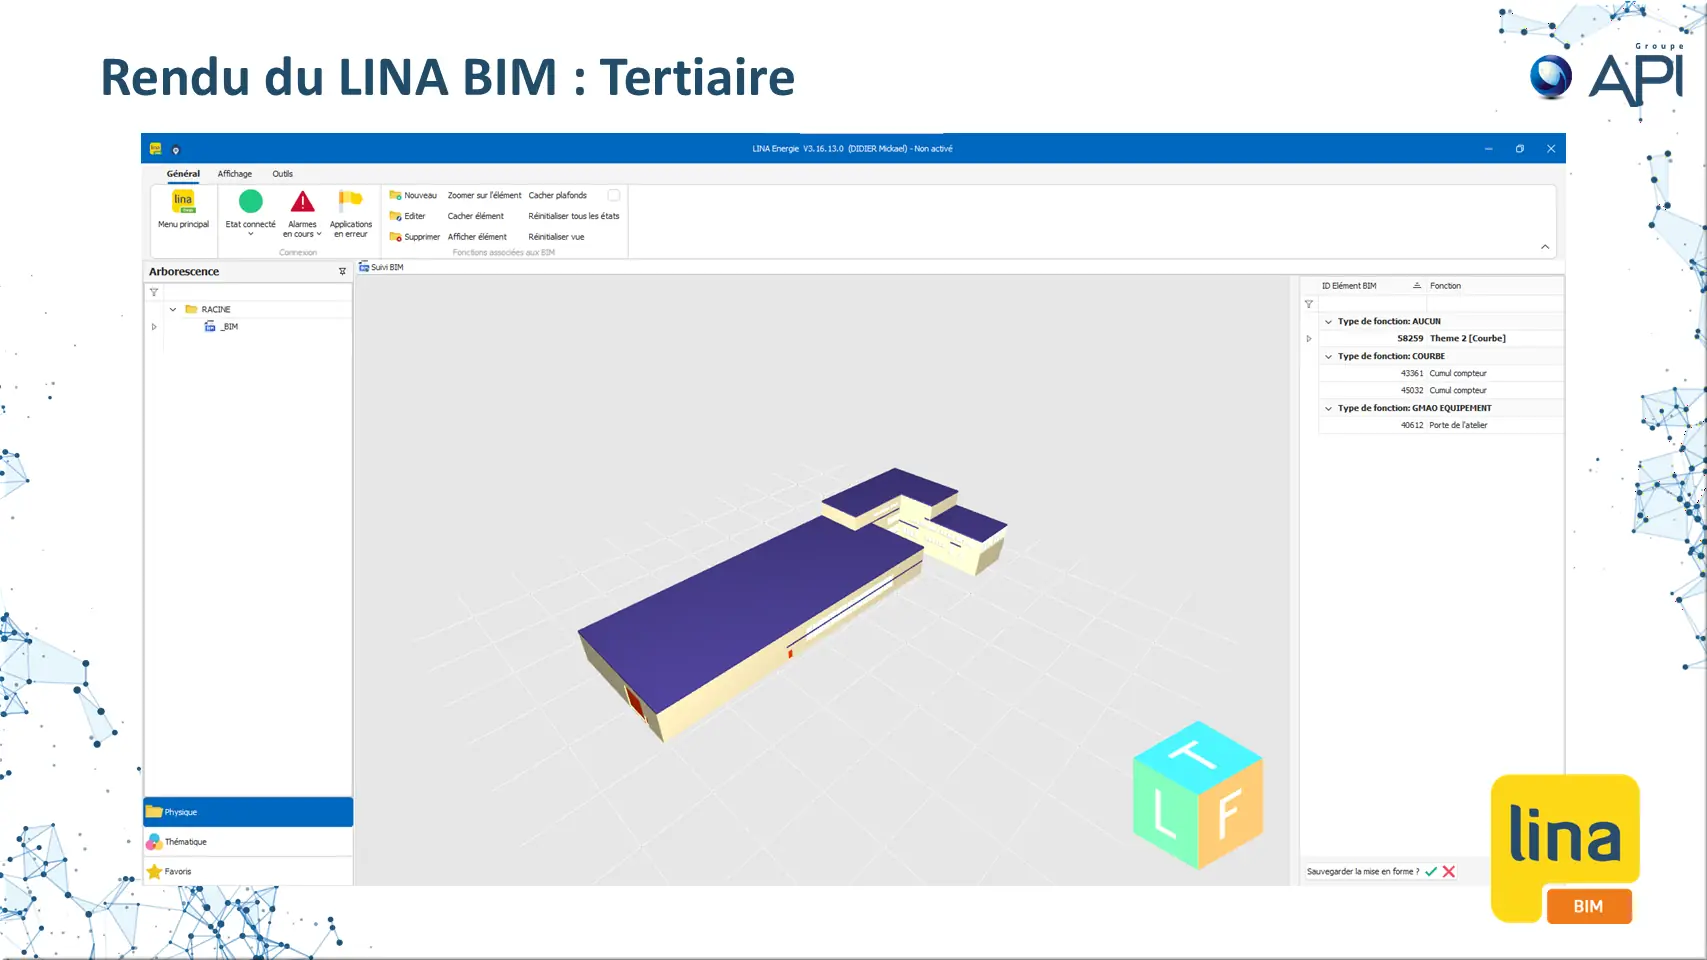Click the Fonction column header
Image resolution: width=1707 pixels, height=960 pixels.
coord(1493,286)
